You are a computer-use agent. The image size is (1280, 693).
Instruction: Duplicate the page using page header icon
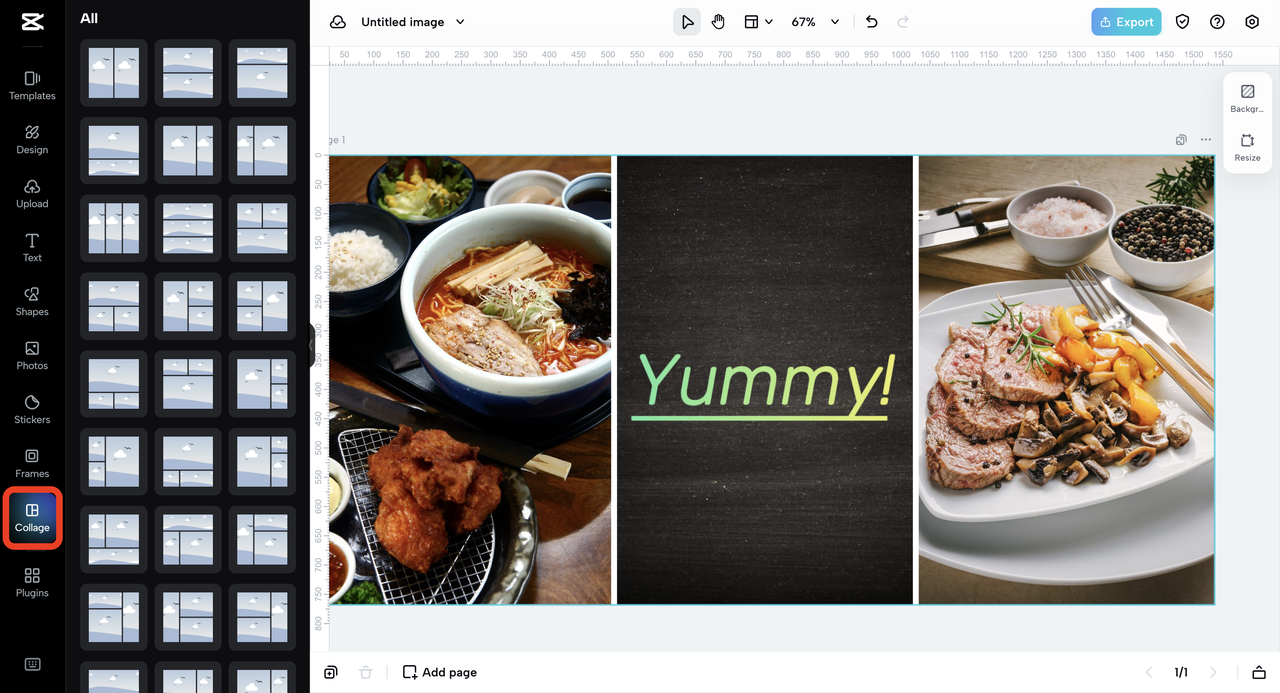(1181, 140)
